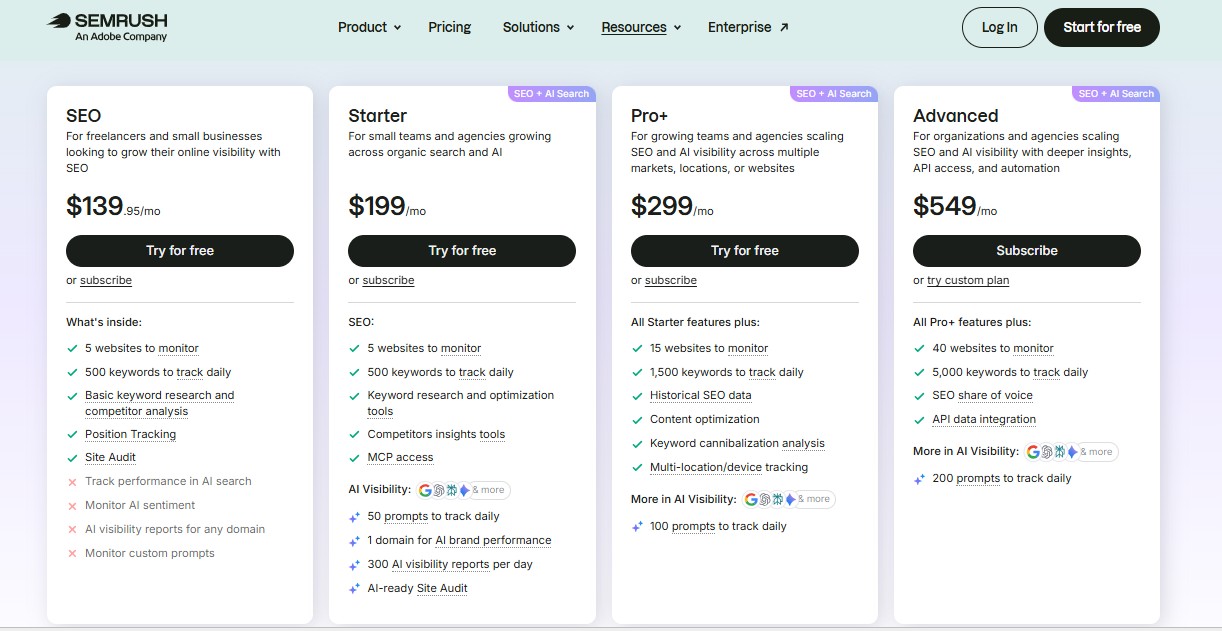Image resolution: width=1222 pixels, height=631 pixels.
Task: Click '& more' in Starter AI Visibility
Action: coord(489,490)
